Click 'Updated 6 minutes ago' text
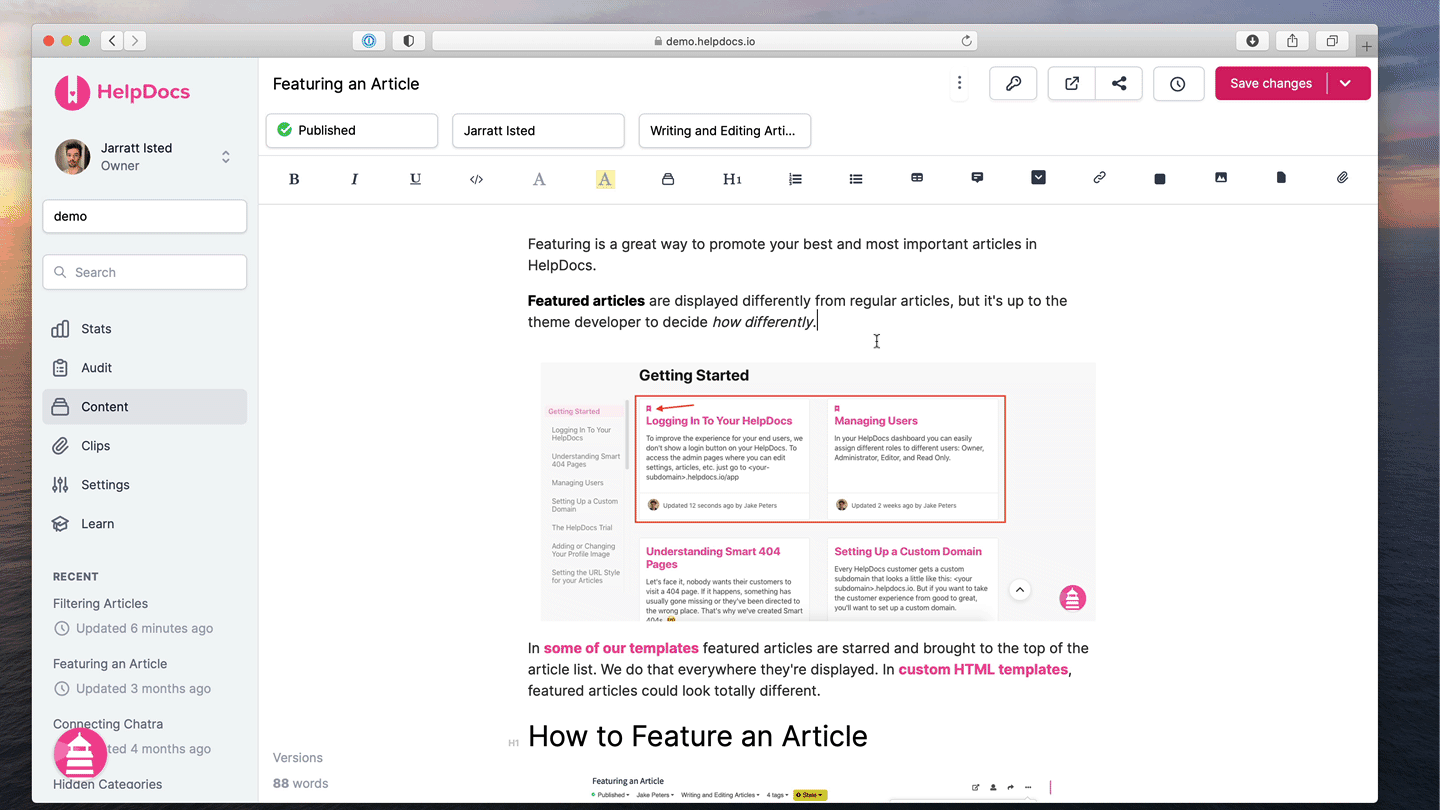 [147, 628]
